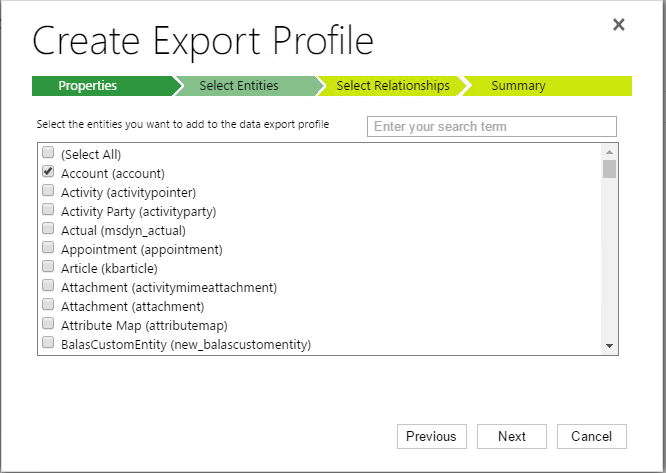Screen dimensions: 666x473
Task: Check the Attachment (attachment) checkbox
Action: coord(48,304)
